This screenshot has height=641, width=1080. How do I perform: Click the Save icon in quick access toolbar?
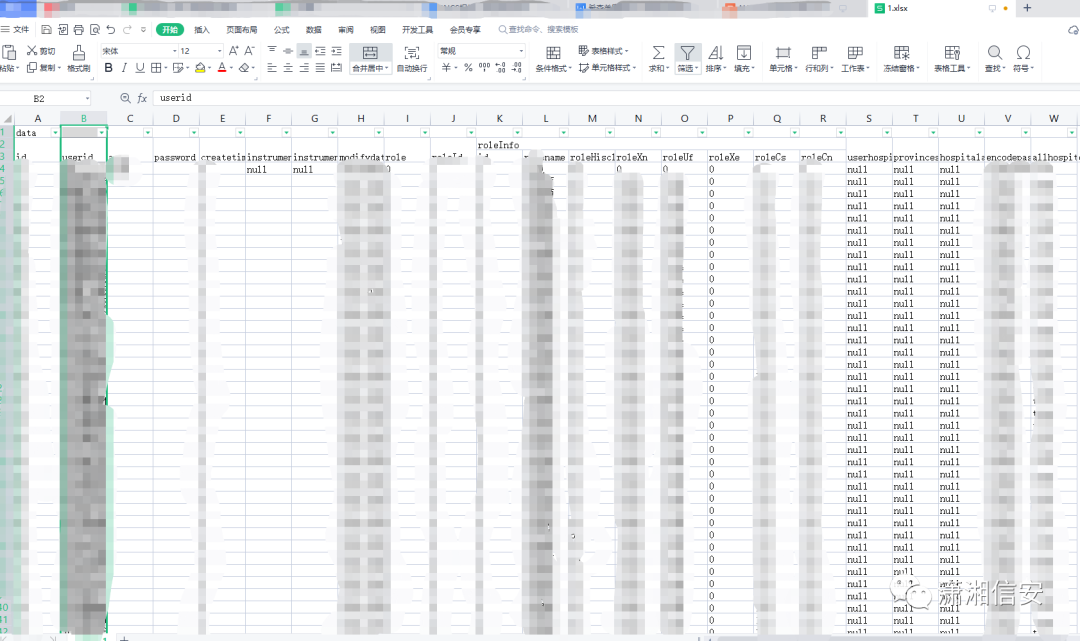pyautogui.click(x=46, y=30)
